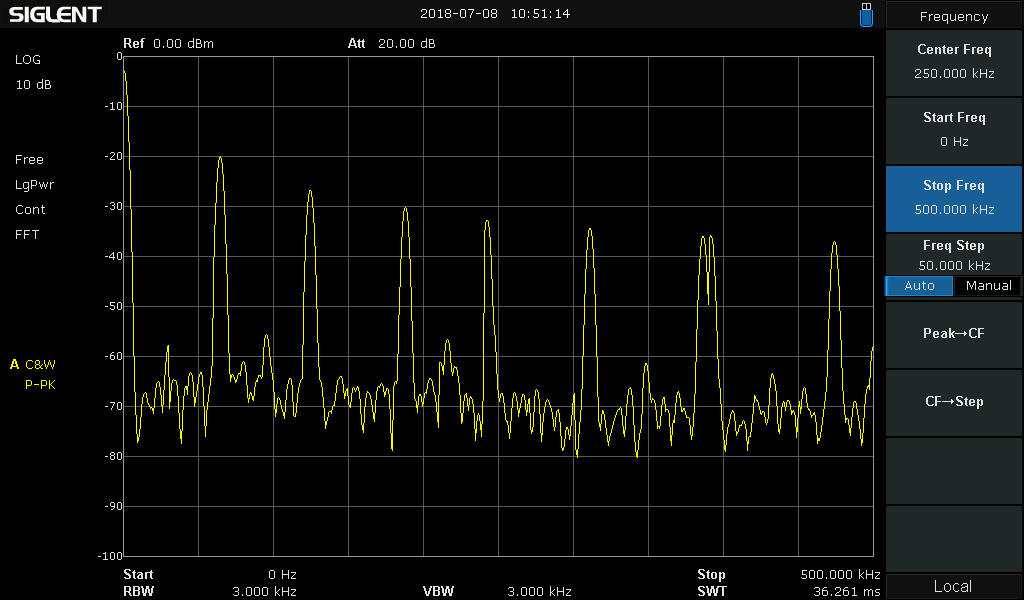
Task: Select the highlighted Stop Freq softkey
Action: coord(954,197)
